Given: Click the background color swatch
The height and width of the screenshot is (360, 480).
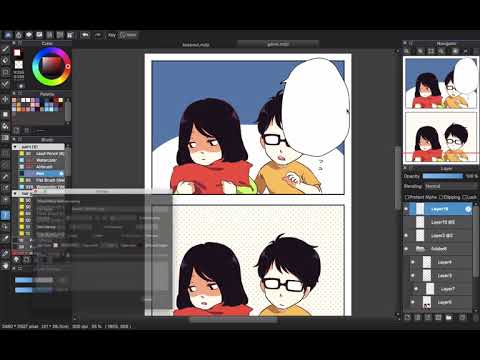Looking at the screenshot, I should point(19,64).
